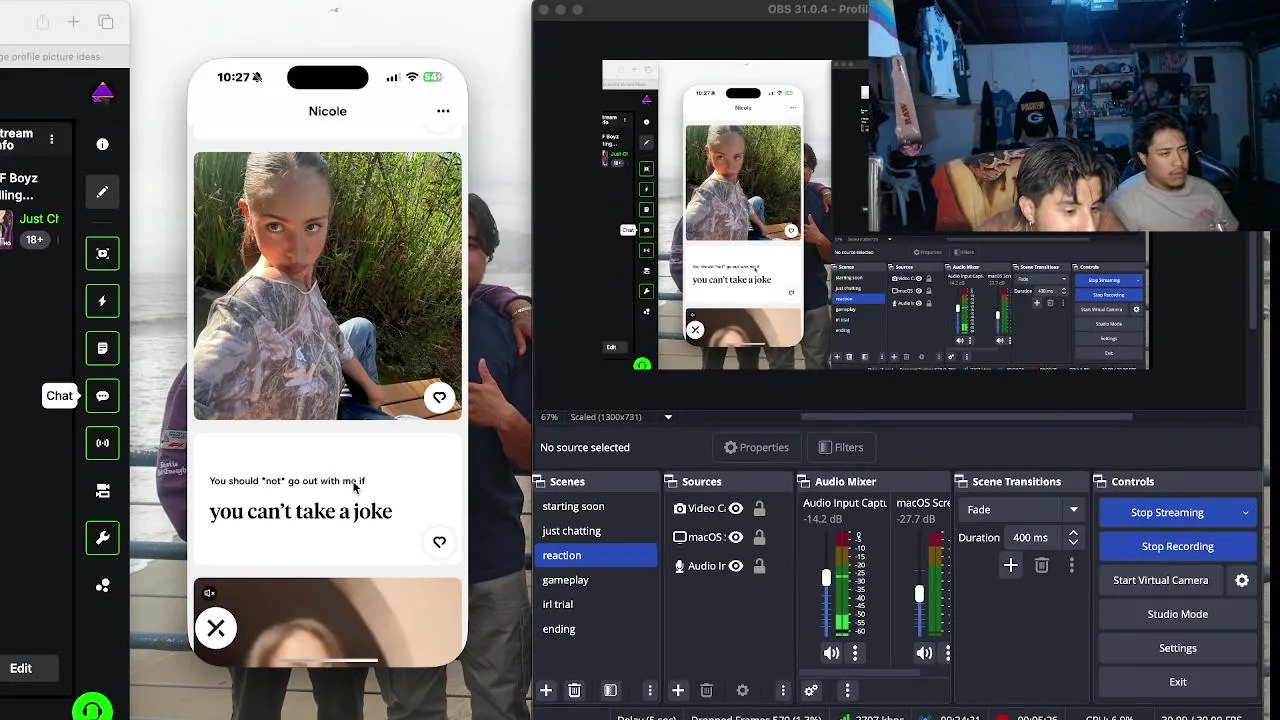Open the Audio Mixer toolbar three-dot menu
This screenshot has width=1280, height=720.
coord(847,690)
